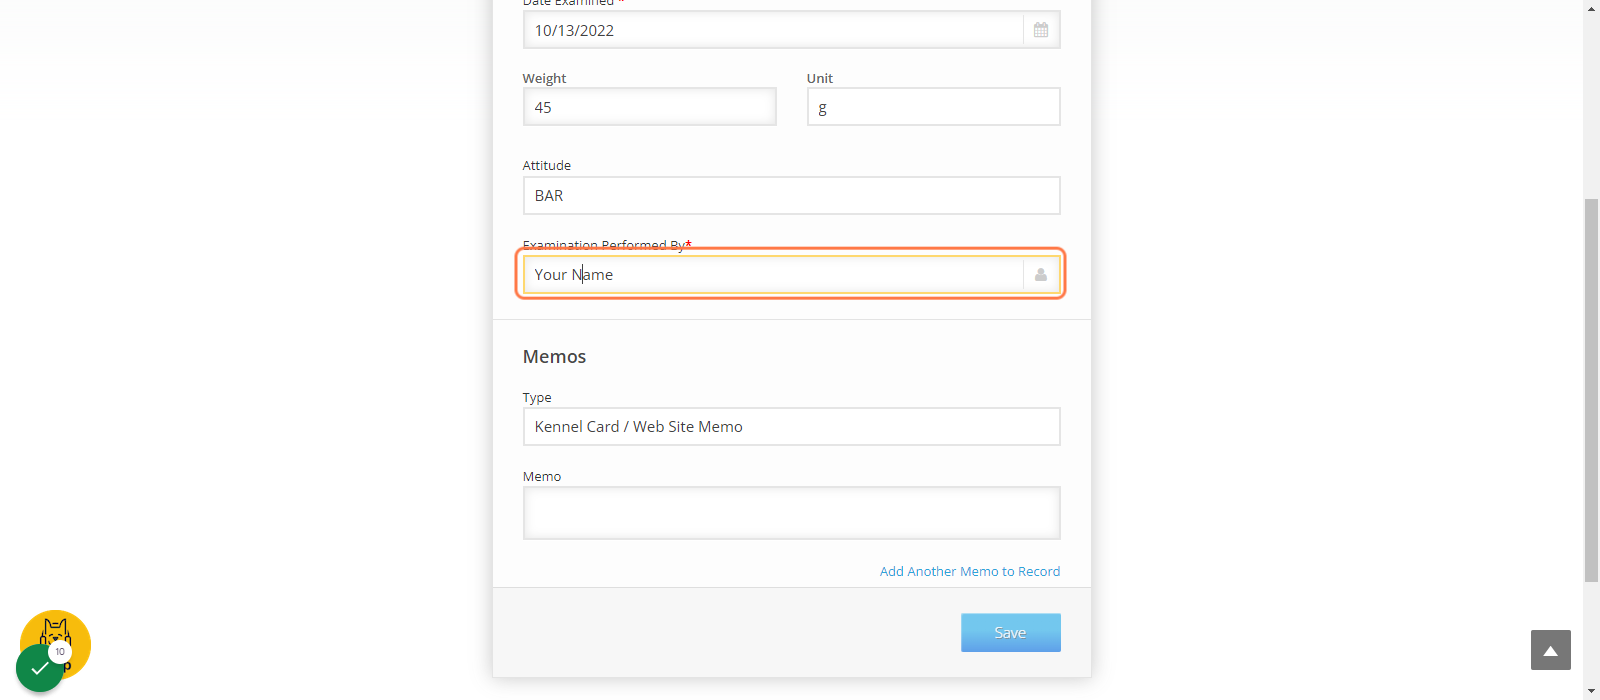Click into the Weight field containing 45
Viewport: 1600px width, 700px height.
pos(649,107)
